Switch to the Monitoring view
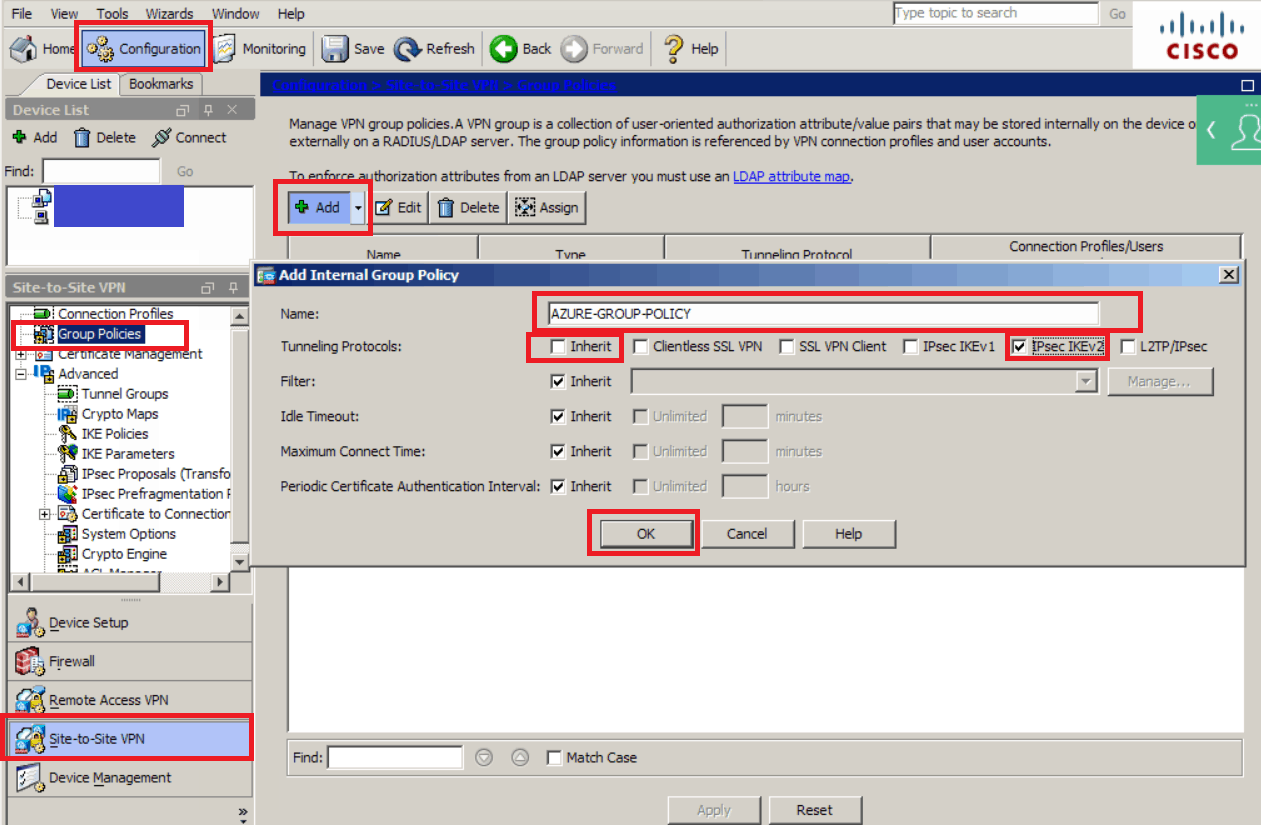The image size is (1261, 825). (x=260, y=49)
